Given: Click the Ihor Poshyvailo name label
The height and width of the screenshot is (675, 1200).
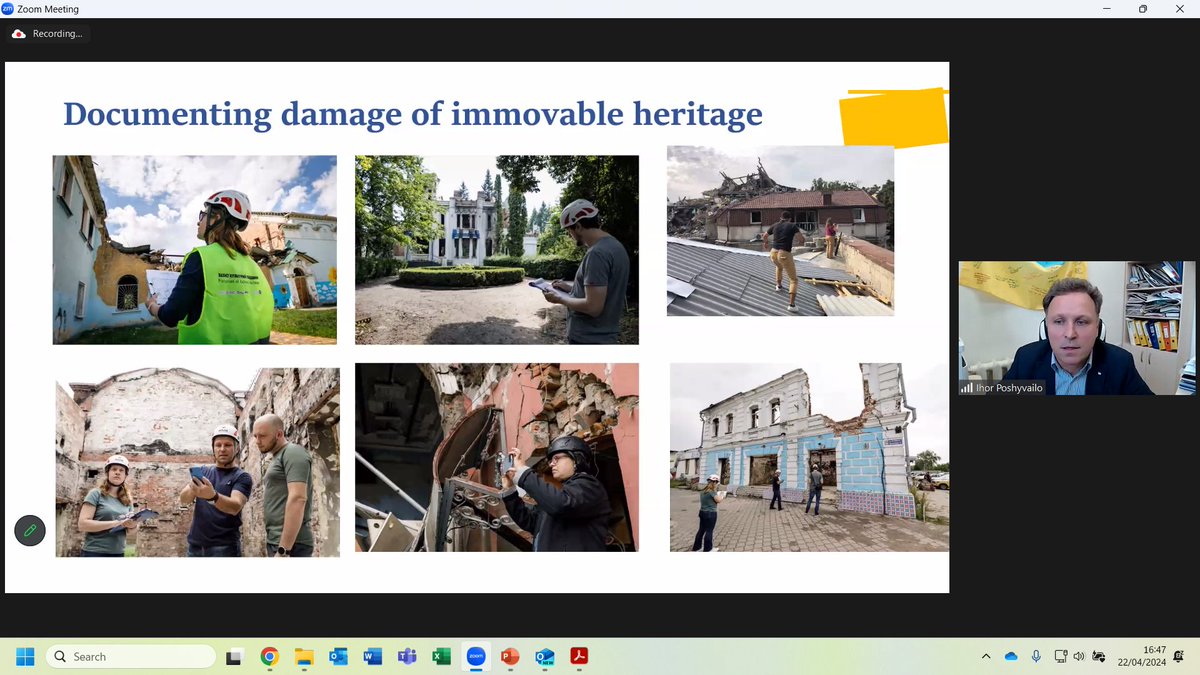Looking at the screenshot, I should pos(1010,387).
